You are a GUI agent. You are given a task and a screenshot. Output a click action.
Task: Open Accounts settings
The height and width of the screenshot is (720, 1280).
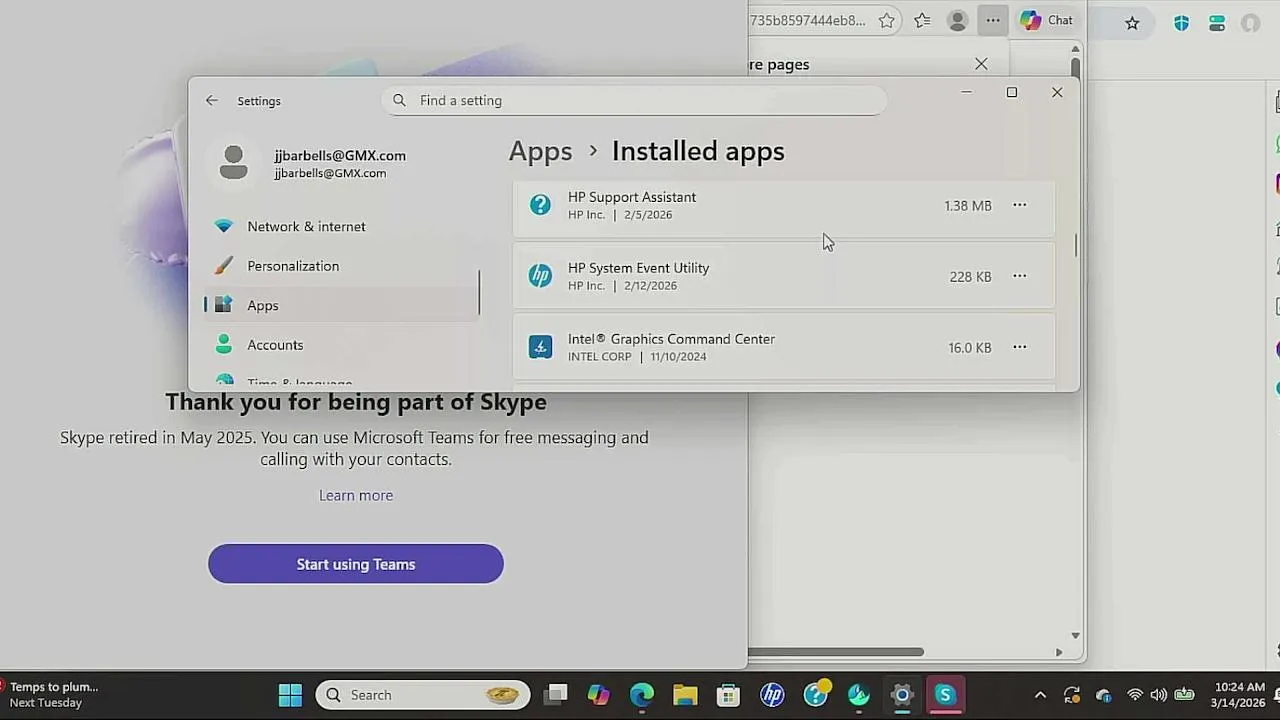pos(342,345)
